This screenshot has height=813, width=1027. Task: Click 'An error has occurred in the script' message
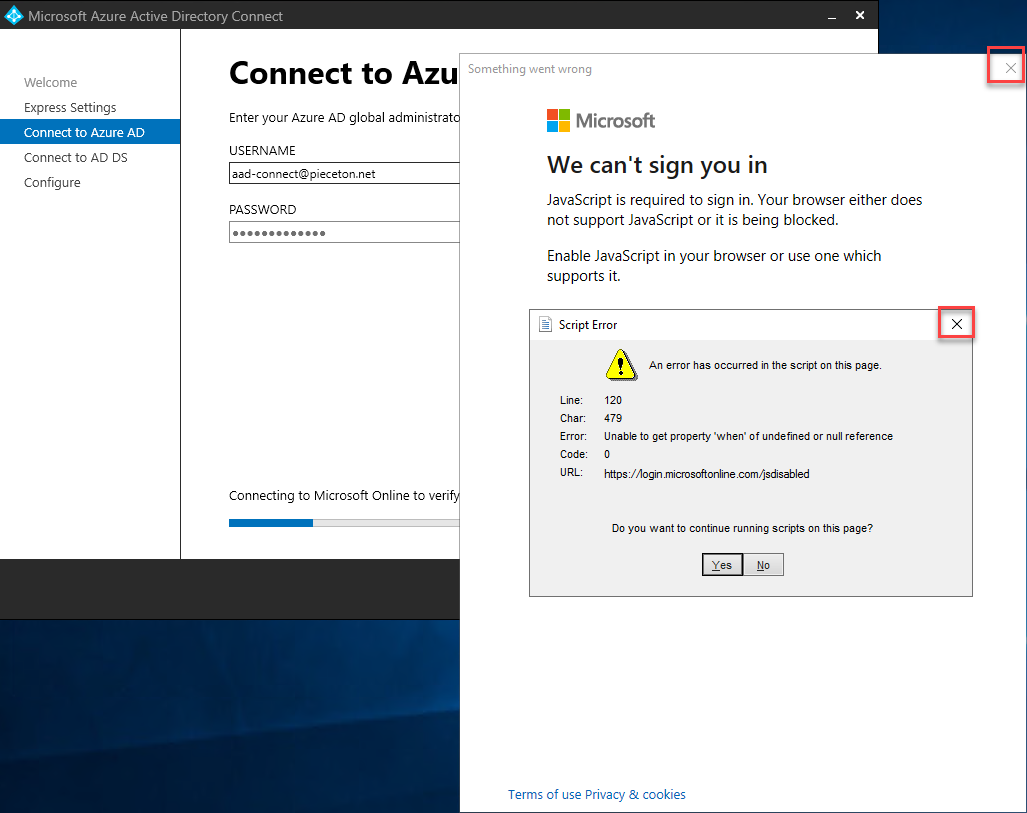click(x=765, y=365)
